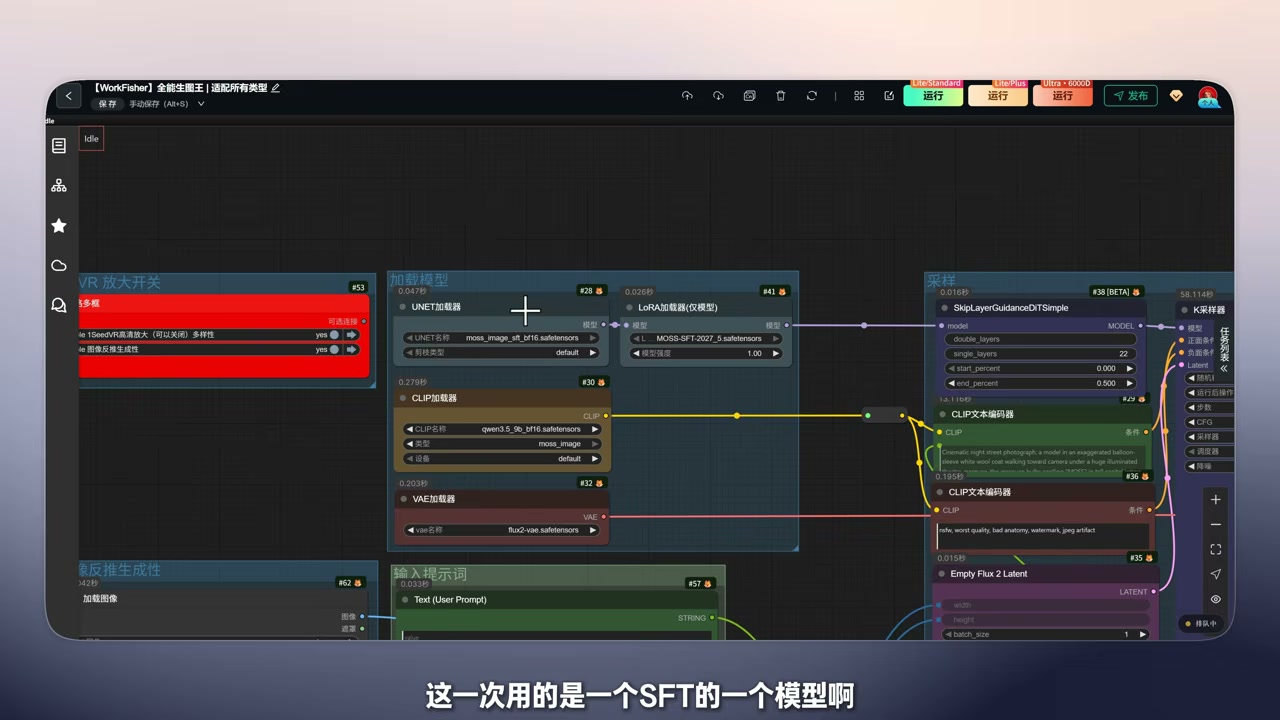This screenshot has height=720, width=1280.
Task: Click the refresh icon in the top toolbar
Action: pos(812,96)
